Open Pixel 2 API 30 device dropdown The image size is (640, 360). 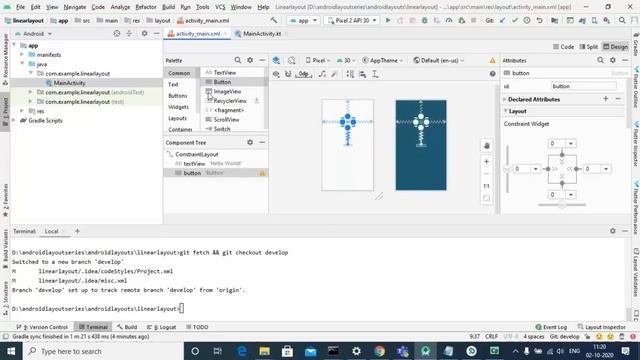352,20
